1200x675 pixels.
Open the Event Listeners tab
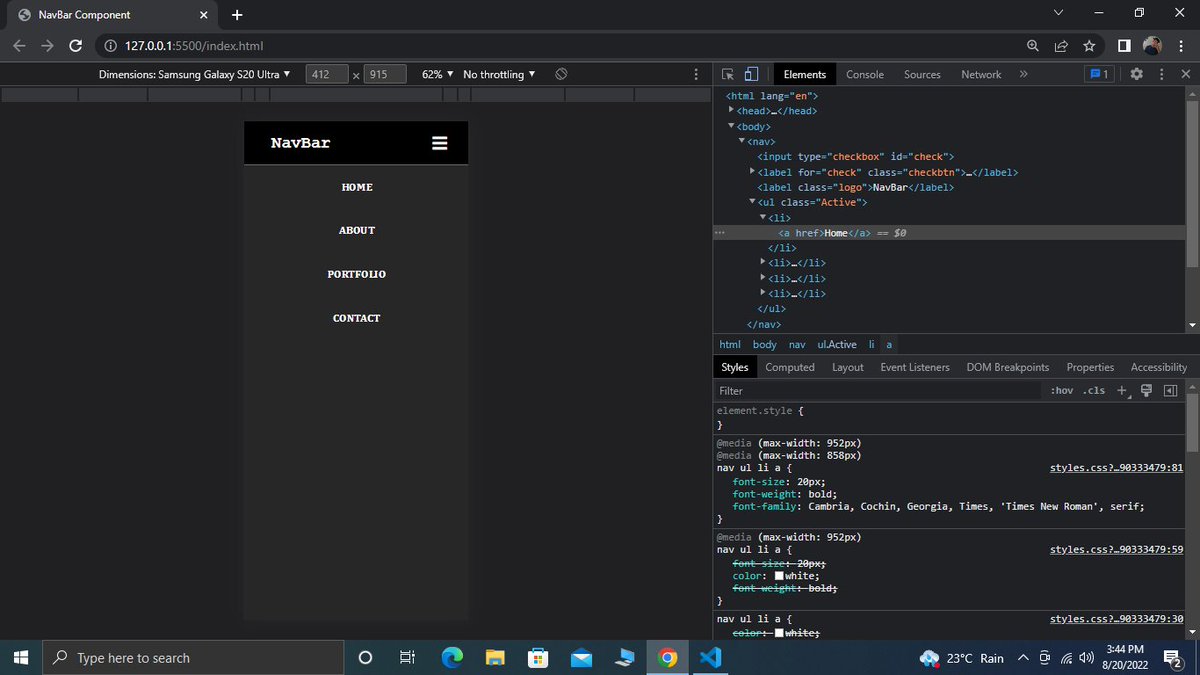[915, 367]
